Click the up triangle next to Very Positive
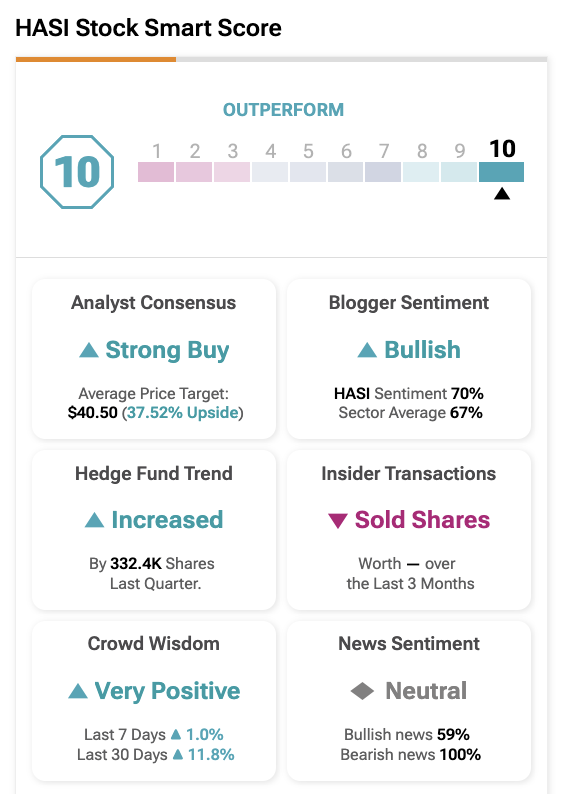 coord(78,691)
